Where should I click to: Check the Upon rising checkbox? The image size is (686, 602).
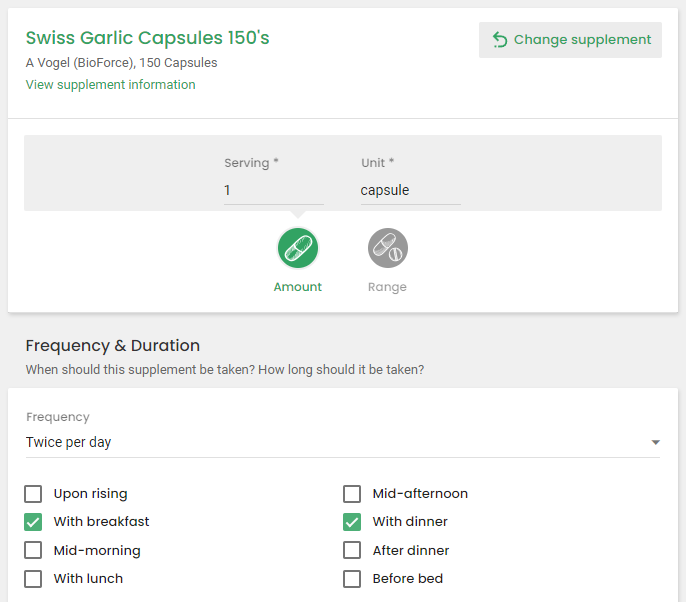click(33, 494)
